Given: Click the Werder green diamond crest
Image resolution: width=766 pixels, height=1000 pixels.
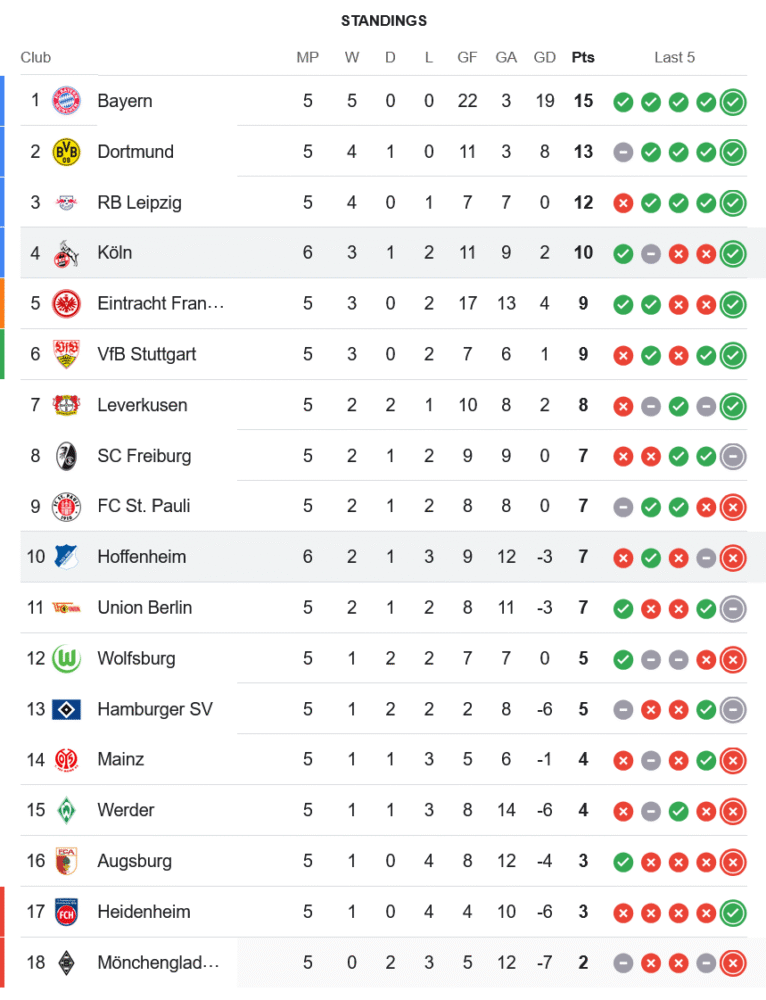Looking at the screenshot, I should (x=67, y=810).
